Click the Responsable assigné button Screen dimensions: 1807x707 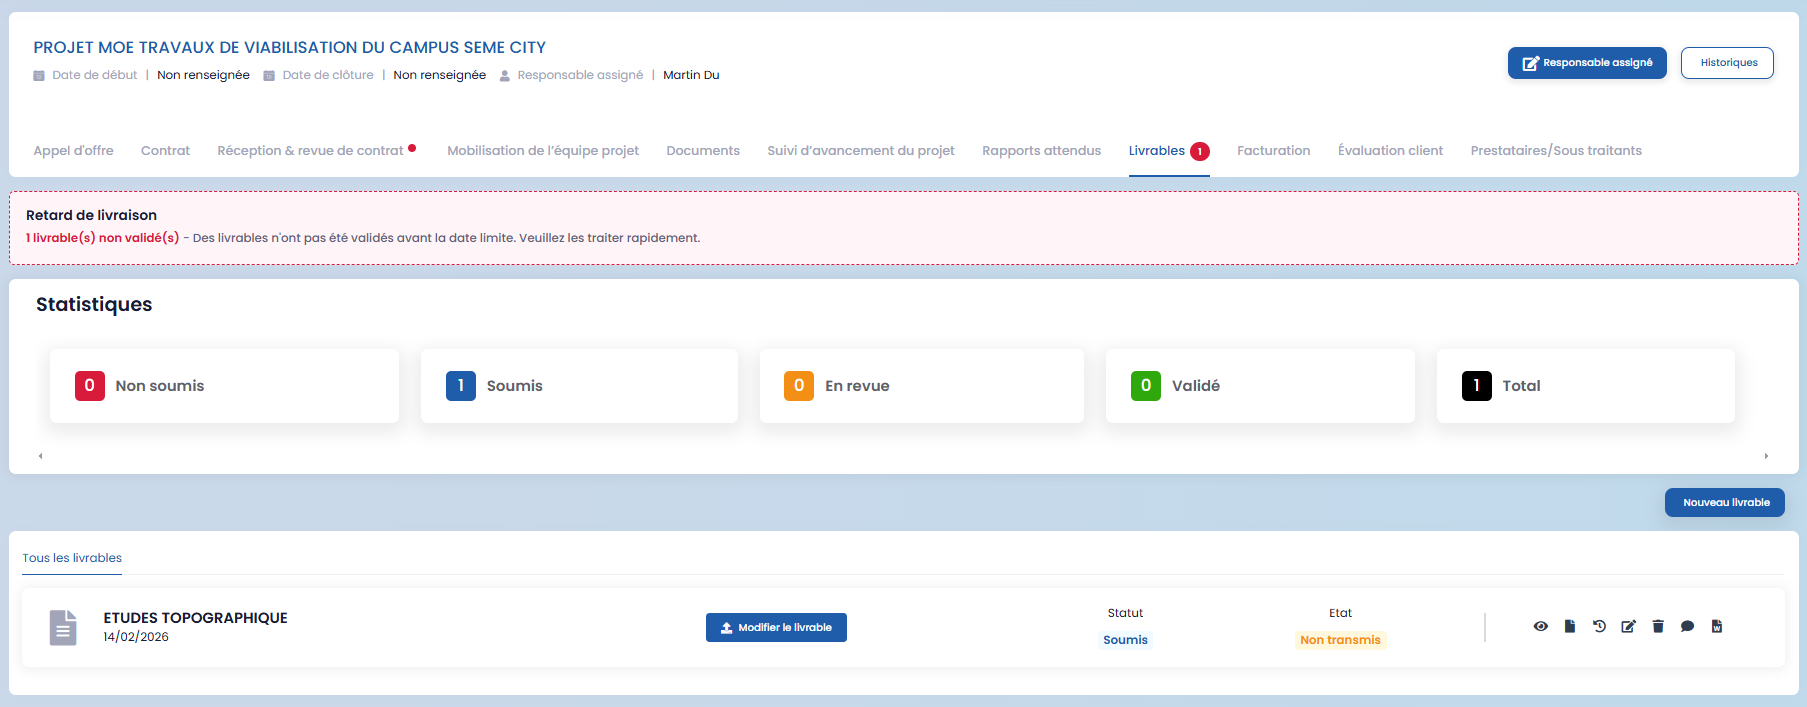[1587, 63]
